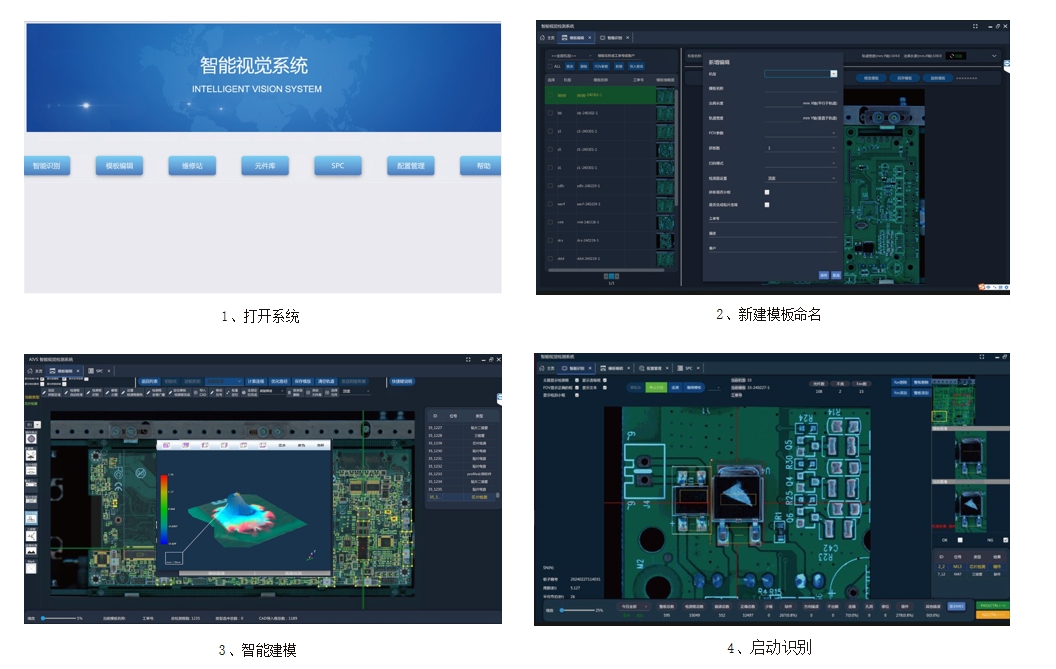Image resolution: width=1056 pixels, height=669 pixels.
Task: Select checkbox of row bb-240302-1
Action: (550, 113)
